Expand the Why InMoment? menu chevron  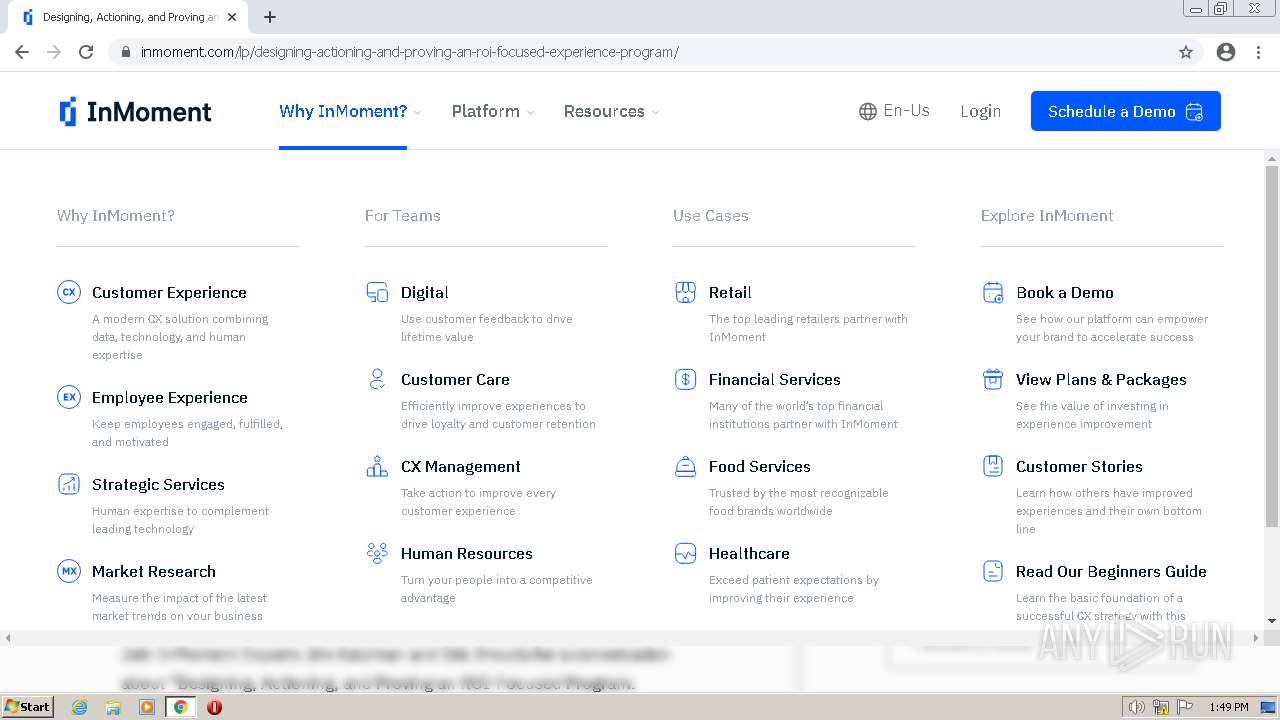418,112
